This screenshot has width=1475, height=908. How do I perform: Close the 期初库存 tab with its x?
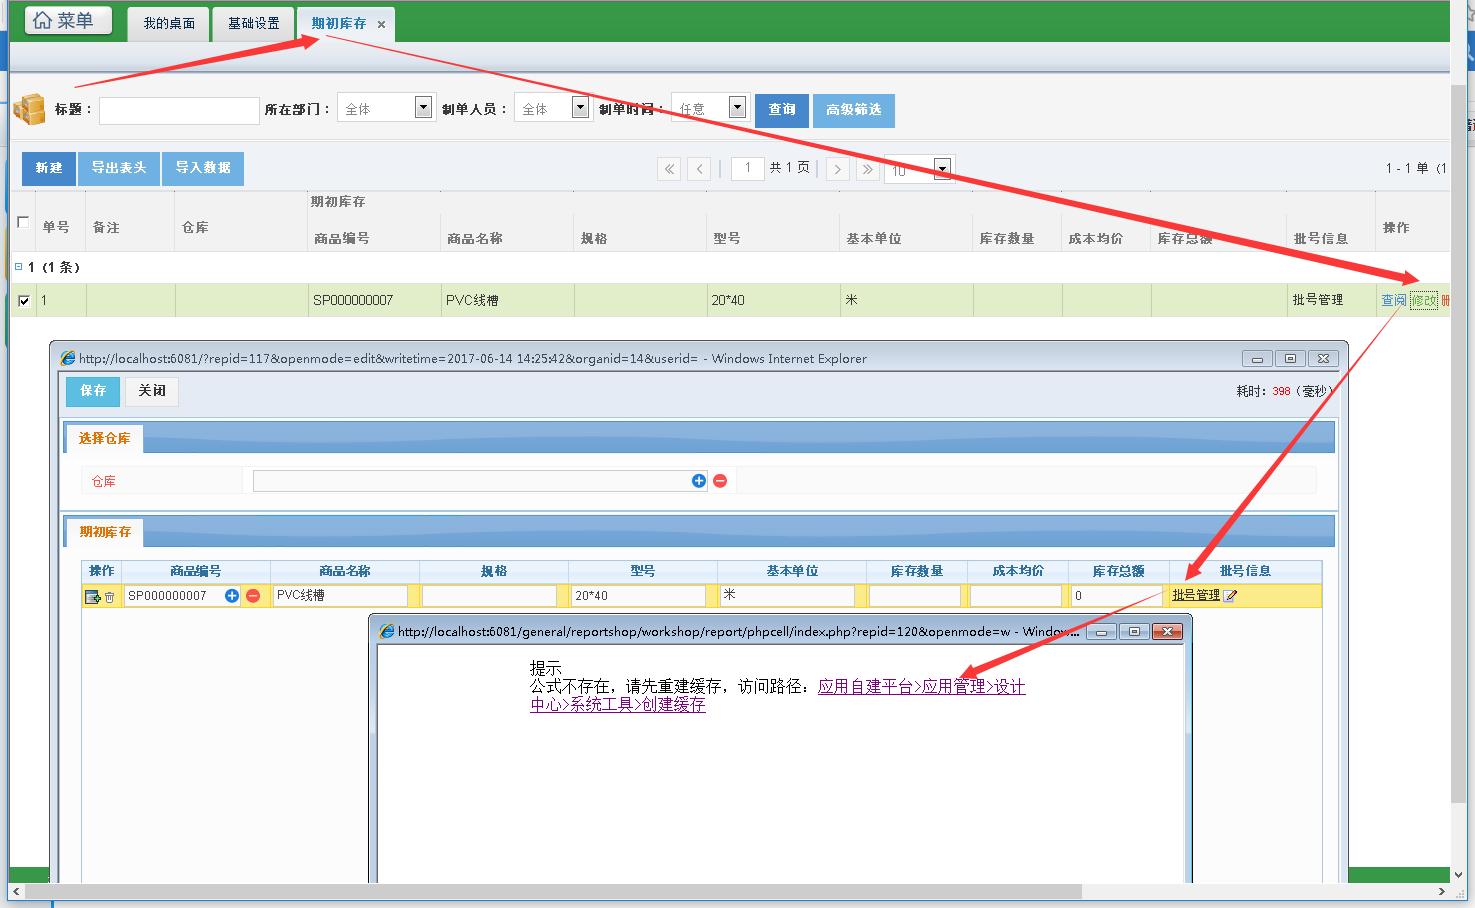click(x=381, y=24)
